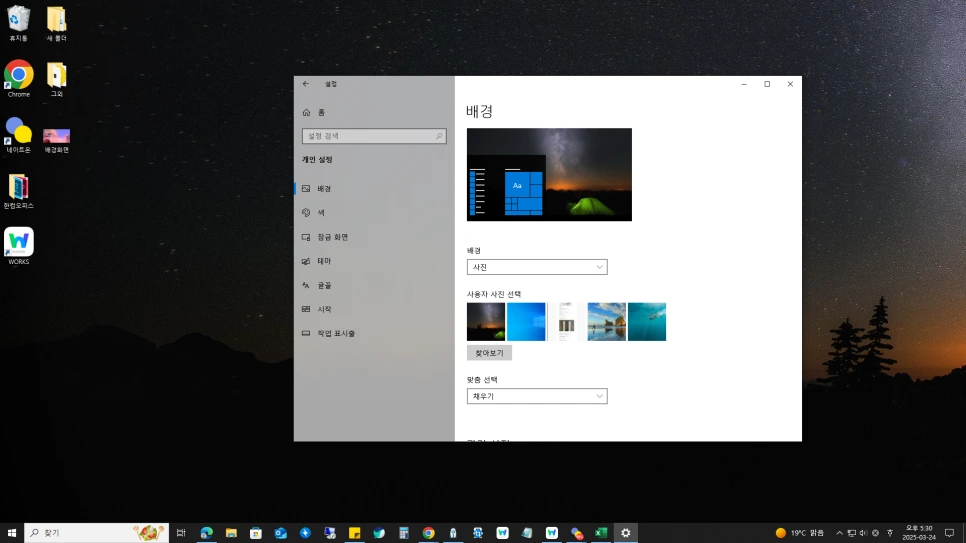
Task: Click the magnifier icon in settings search
Action: [439, 136]
